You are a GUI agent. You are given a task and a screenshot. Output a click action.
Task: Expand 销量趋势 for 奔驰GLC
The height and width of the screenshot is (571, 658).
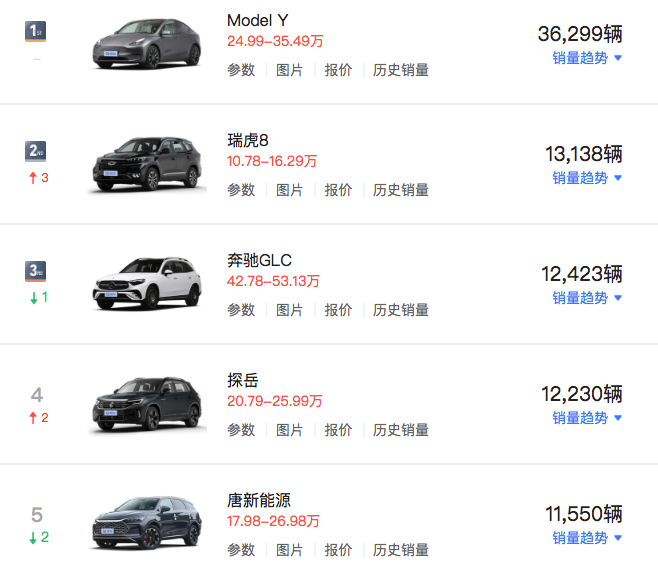tap(587, 298)
